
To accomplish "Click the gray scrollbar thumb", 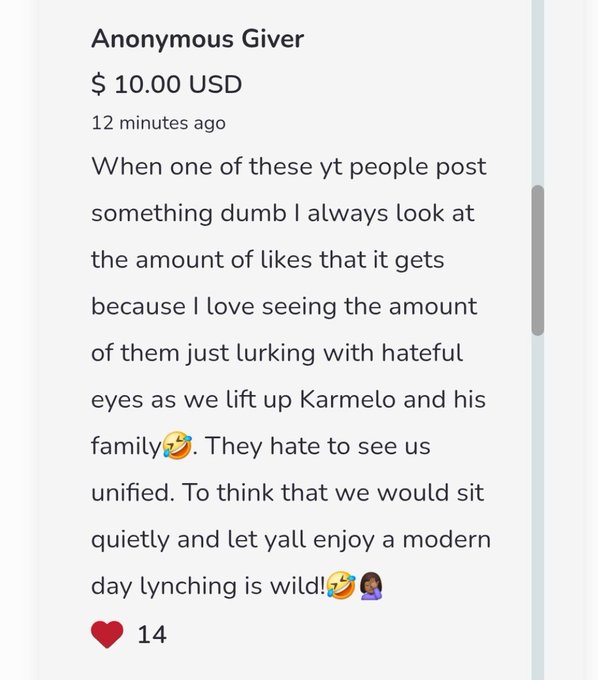I will 538,260.
